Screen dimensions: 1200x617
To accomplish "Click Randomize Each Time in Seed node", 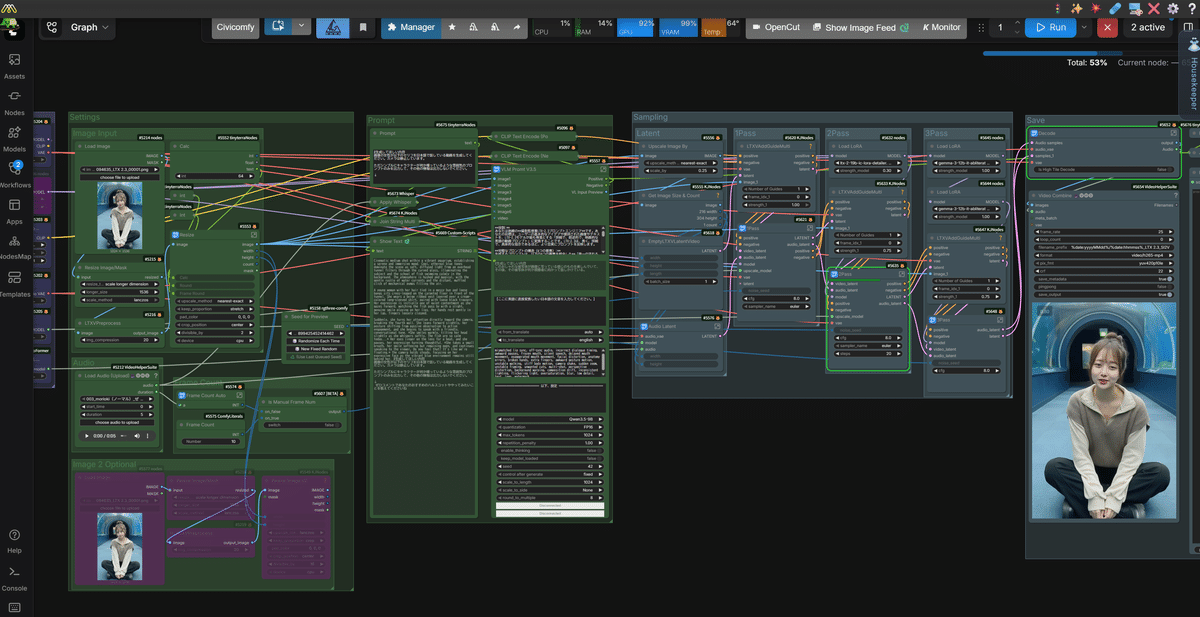I will click(316, 341).
